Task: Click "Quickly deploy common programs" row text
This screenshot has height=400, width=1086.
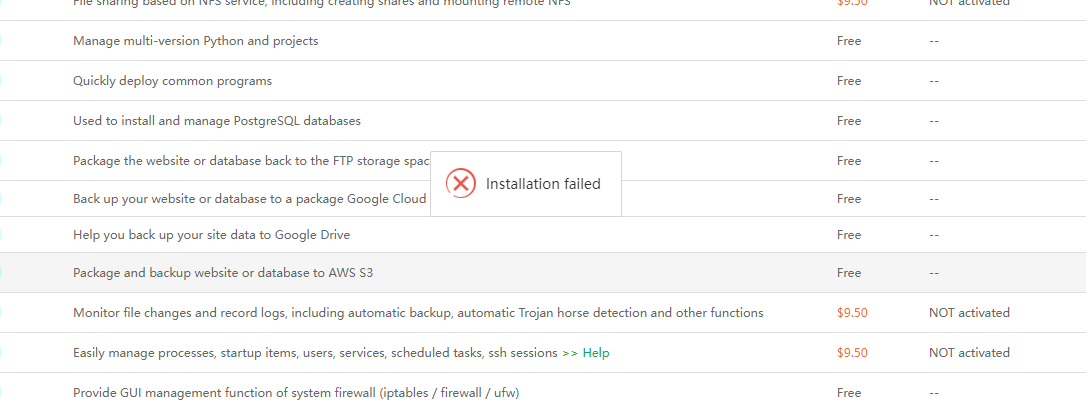Action: [x=172, y=81]
